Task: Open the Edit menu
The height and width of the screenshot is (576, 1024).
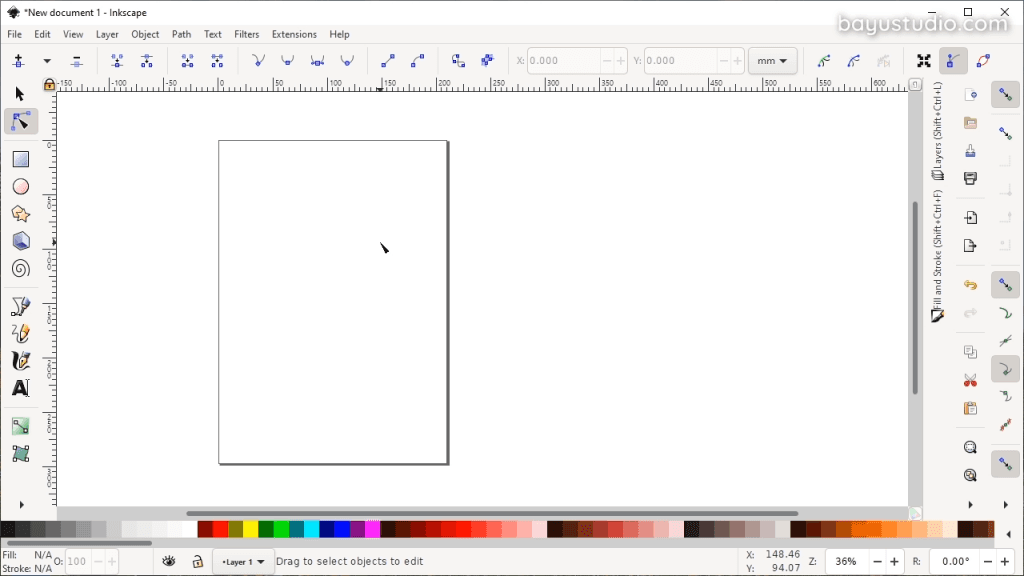Action: pyautogui.click(x=42, y=34)
